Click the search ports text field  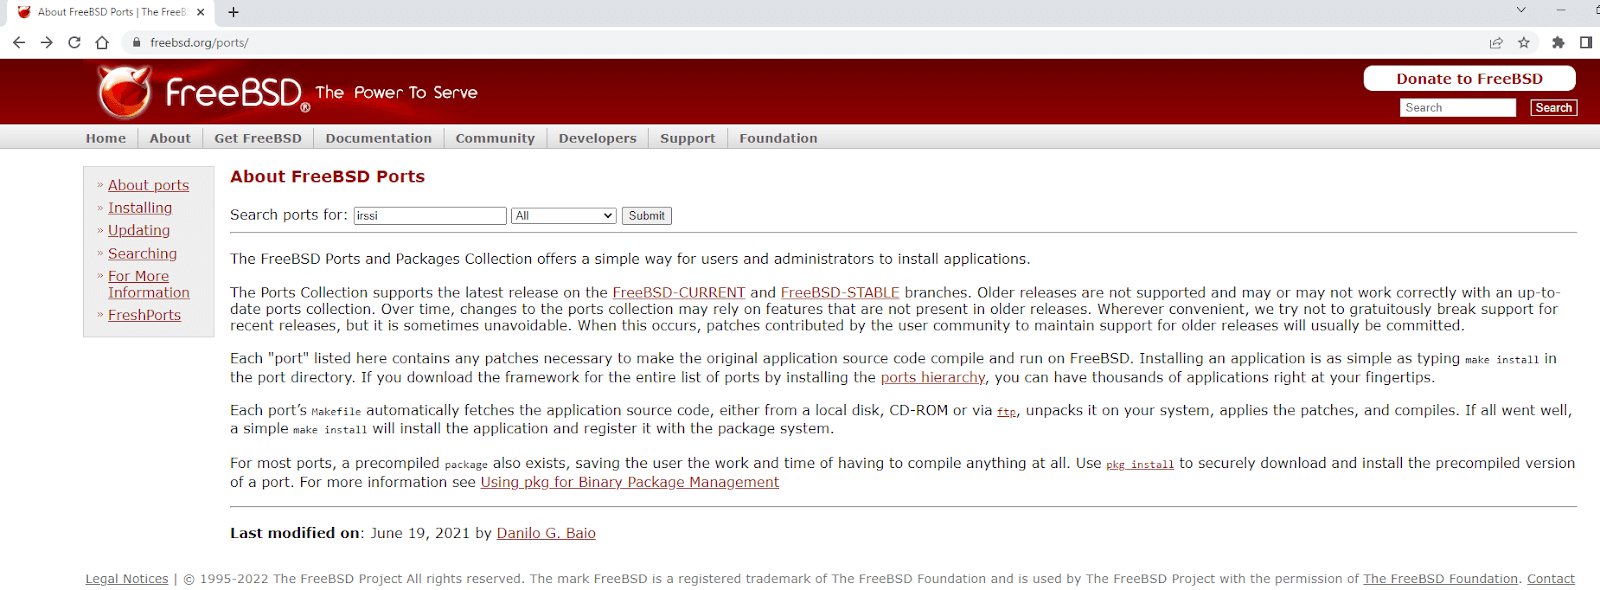click(x=430, y=216)
